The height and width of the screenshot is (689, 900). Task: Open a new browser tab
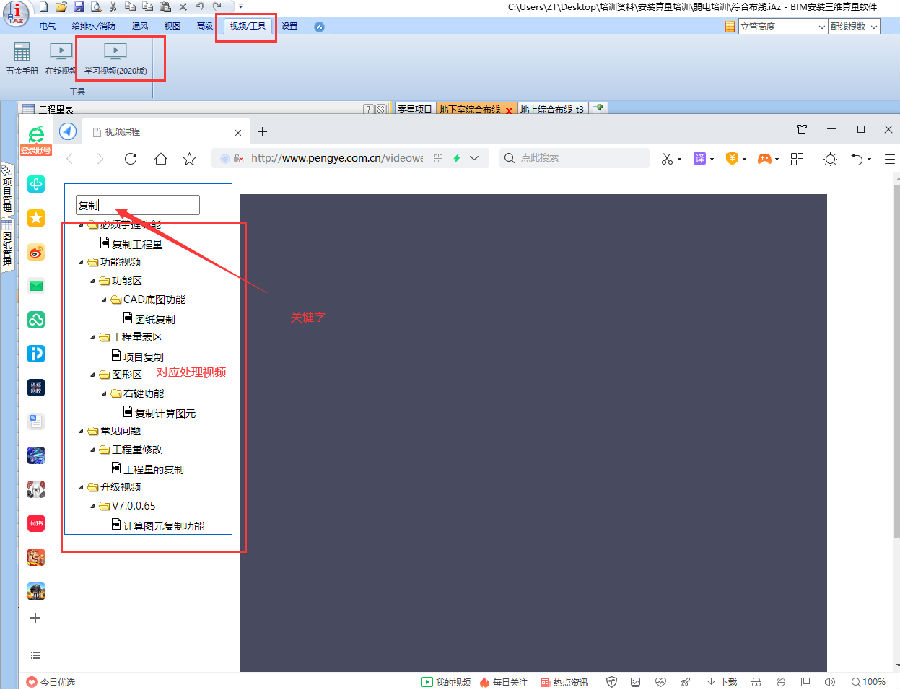[263, 131]
